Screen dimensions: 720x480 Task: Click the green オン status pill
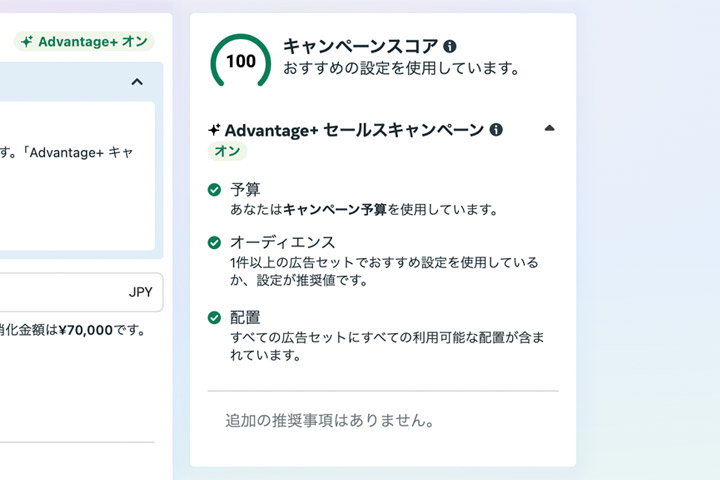pos(227,151)
